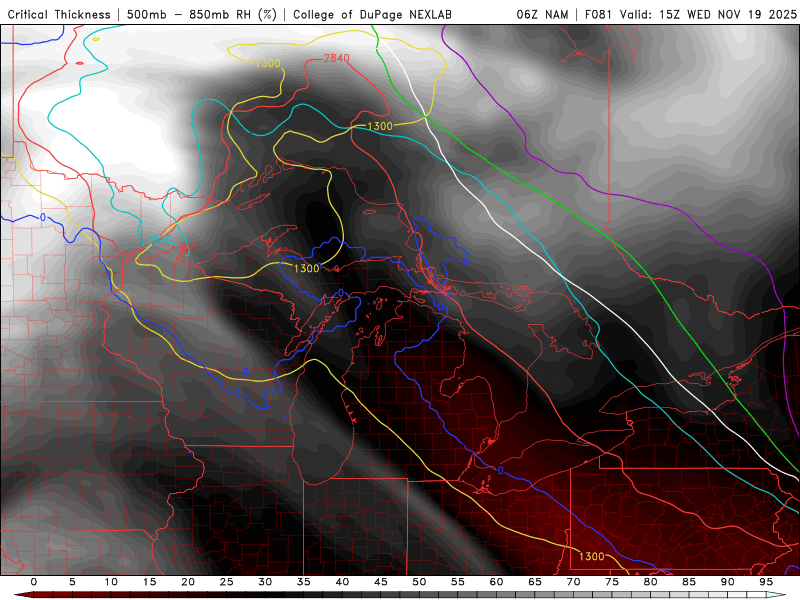
Task: Select the "06Z NAM" model run label
Action: click(x=542, y=14)
